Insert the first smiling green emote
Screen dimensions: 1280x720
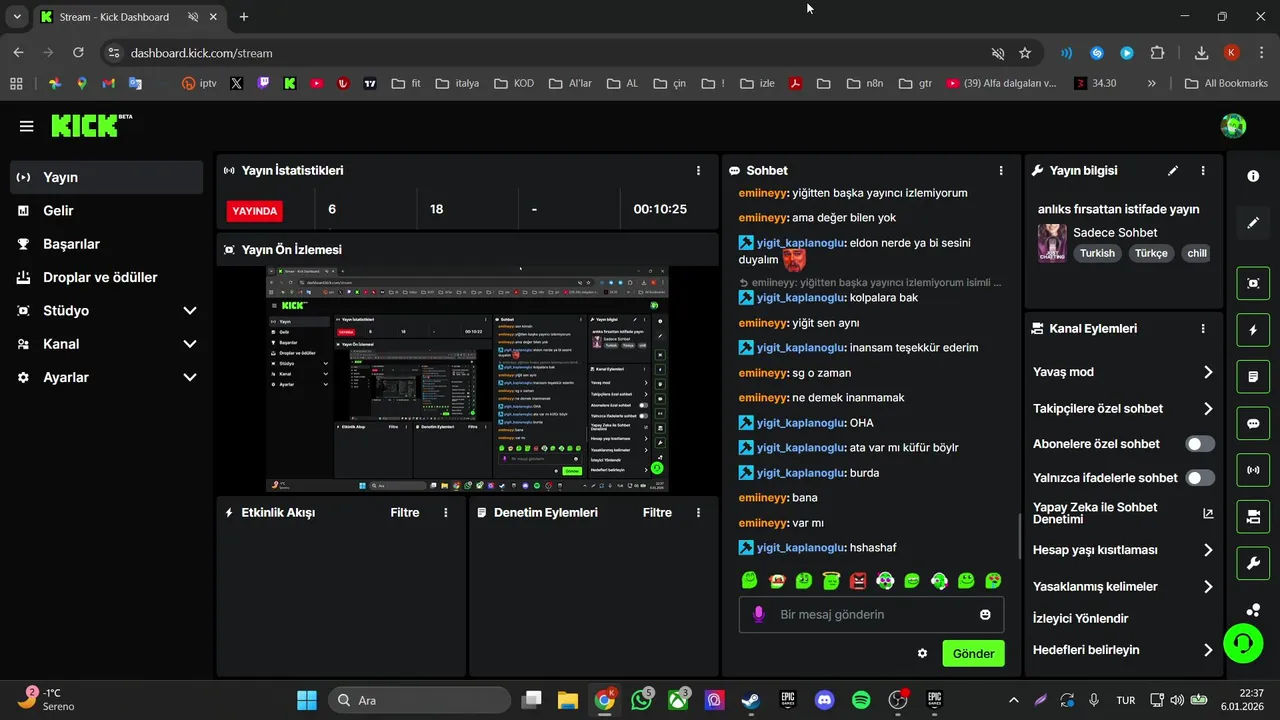[750, 580]
